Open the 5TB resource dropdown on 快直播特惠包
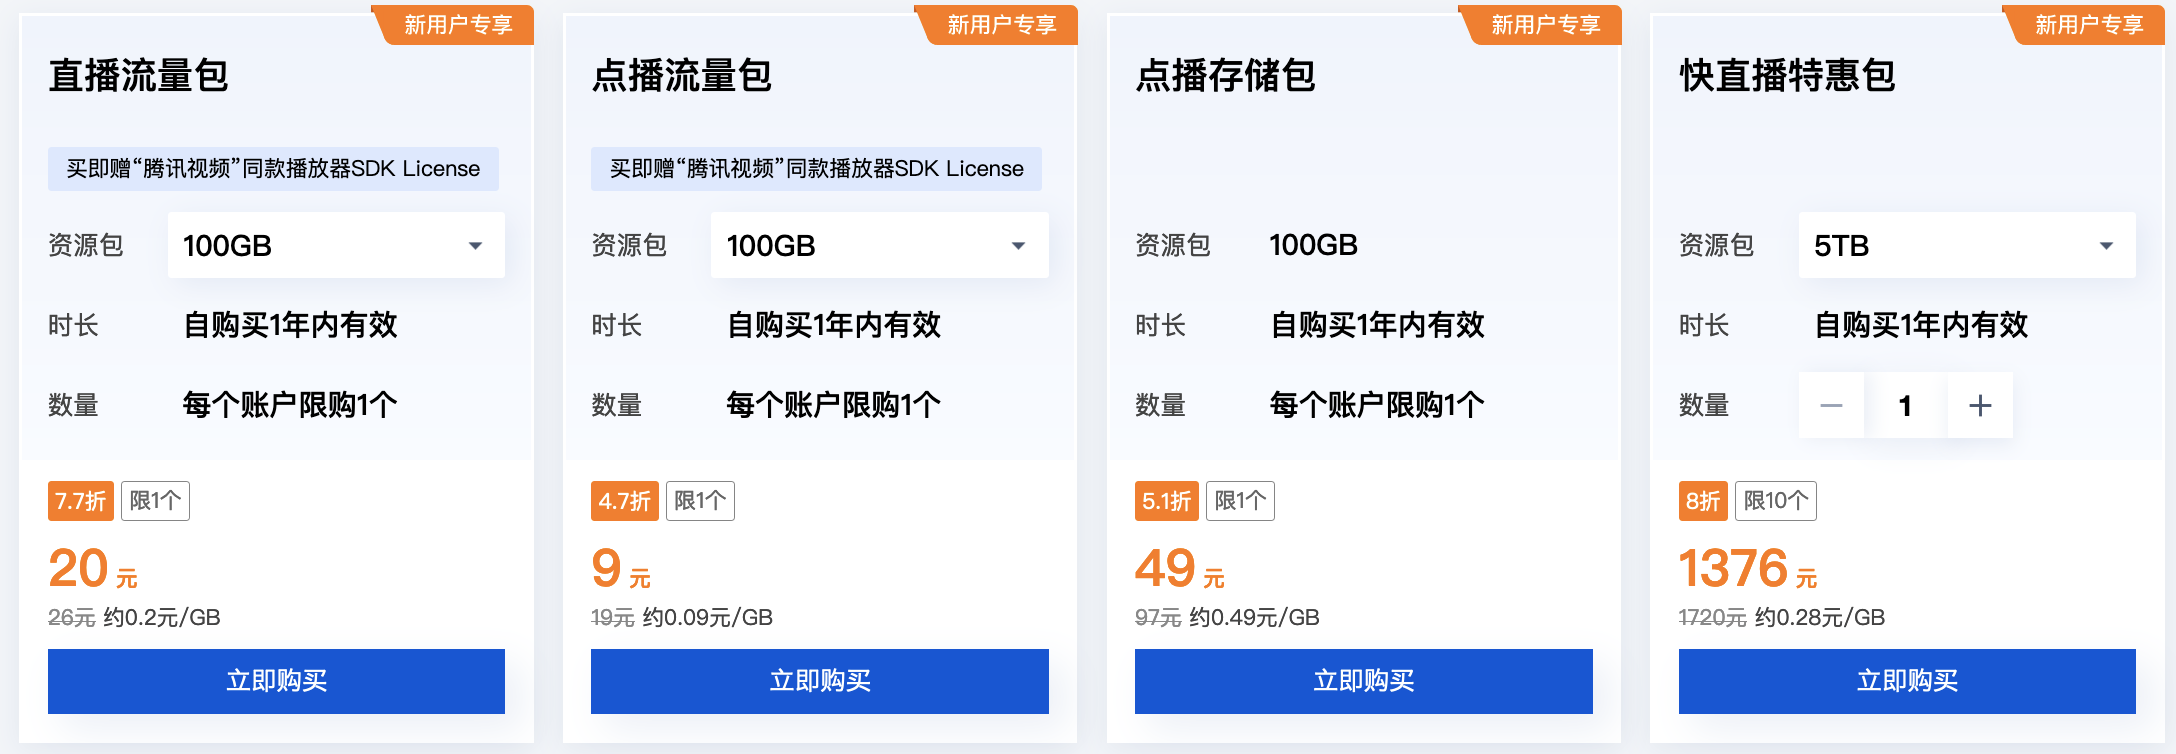This screenshot has height=754, width=2176. click(1965, 245)
